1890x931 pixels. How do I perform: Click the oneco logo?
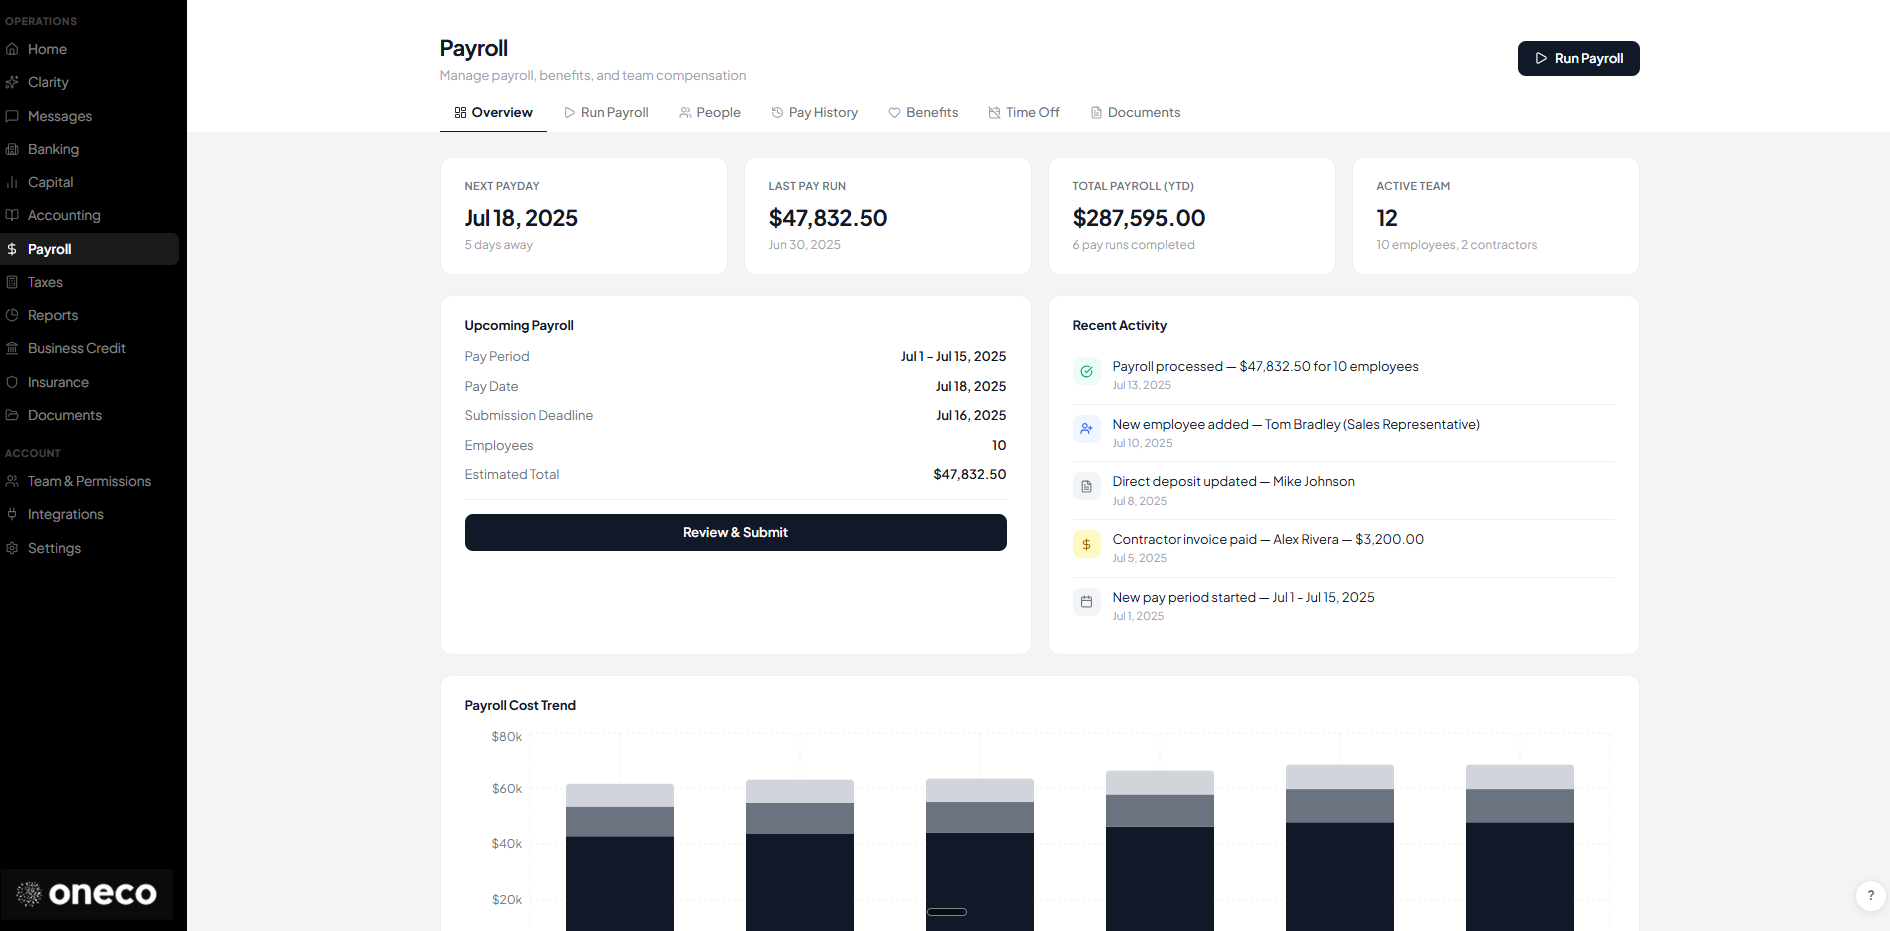point(87,893)
